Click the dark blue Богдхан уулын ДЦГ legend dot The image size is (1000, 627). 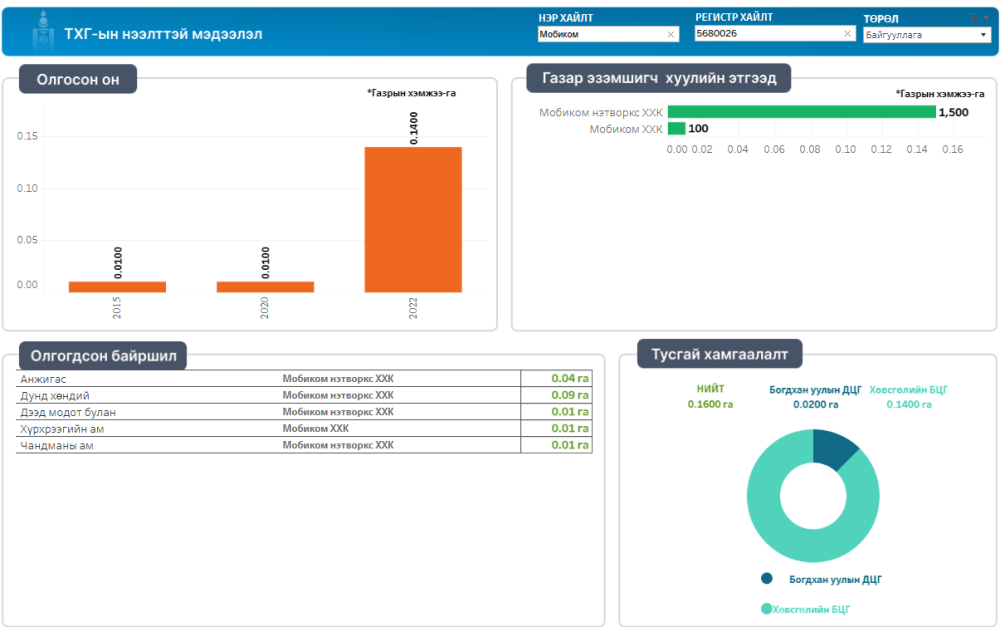767,579
